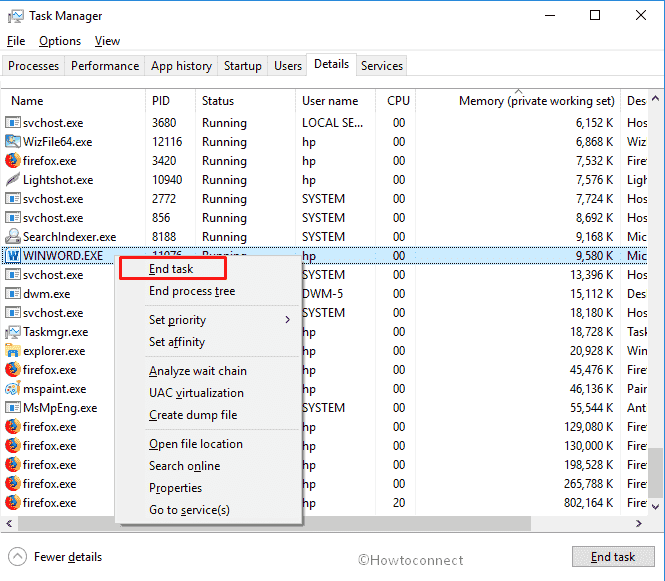
Task: Click the explorer.exe folder icon
Action: (13, 351)
